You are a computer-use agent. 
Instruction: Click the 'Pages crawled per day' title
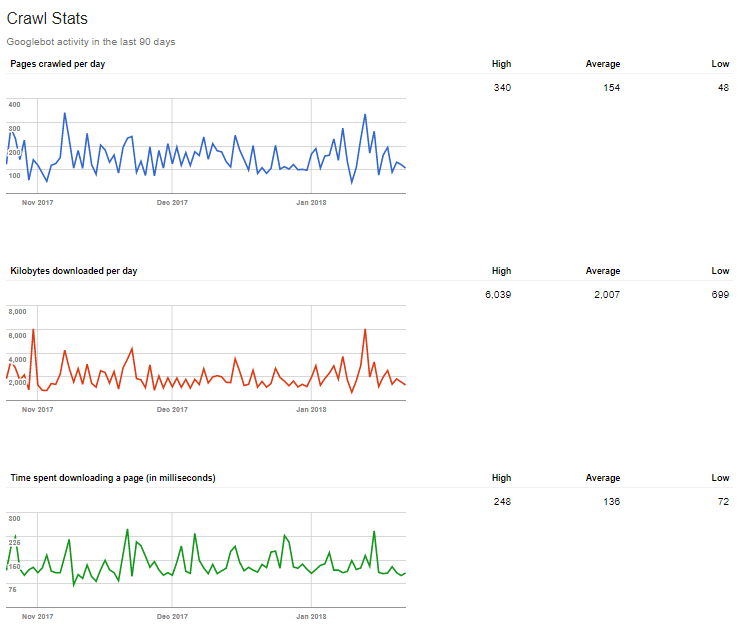[x=58, y=64]
